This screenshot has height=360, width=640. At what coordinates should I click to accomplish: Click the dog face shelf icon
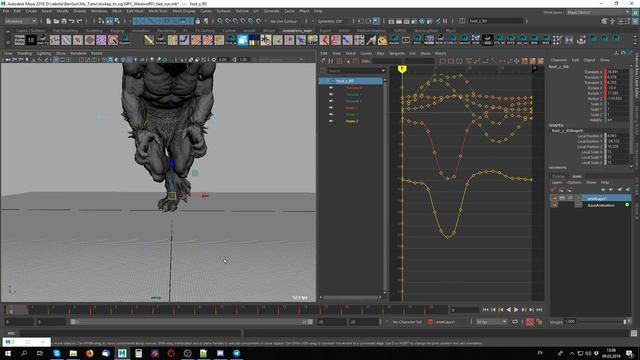pyautogui.click(x=382, y=40)
